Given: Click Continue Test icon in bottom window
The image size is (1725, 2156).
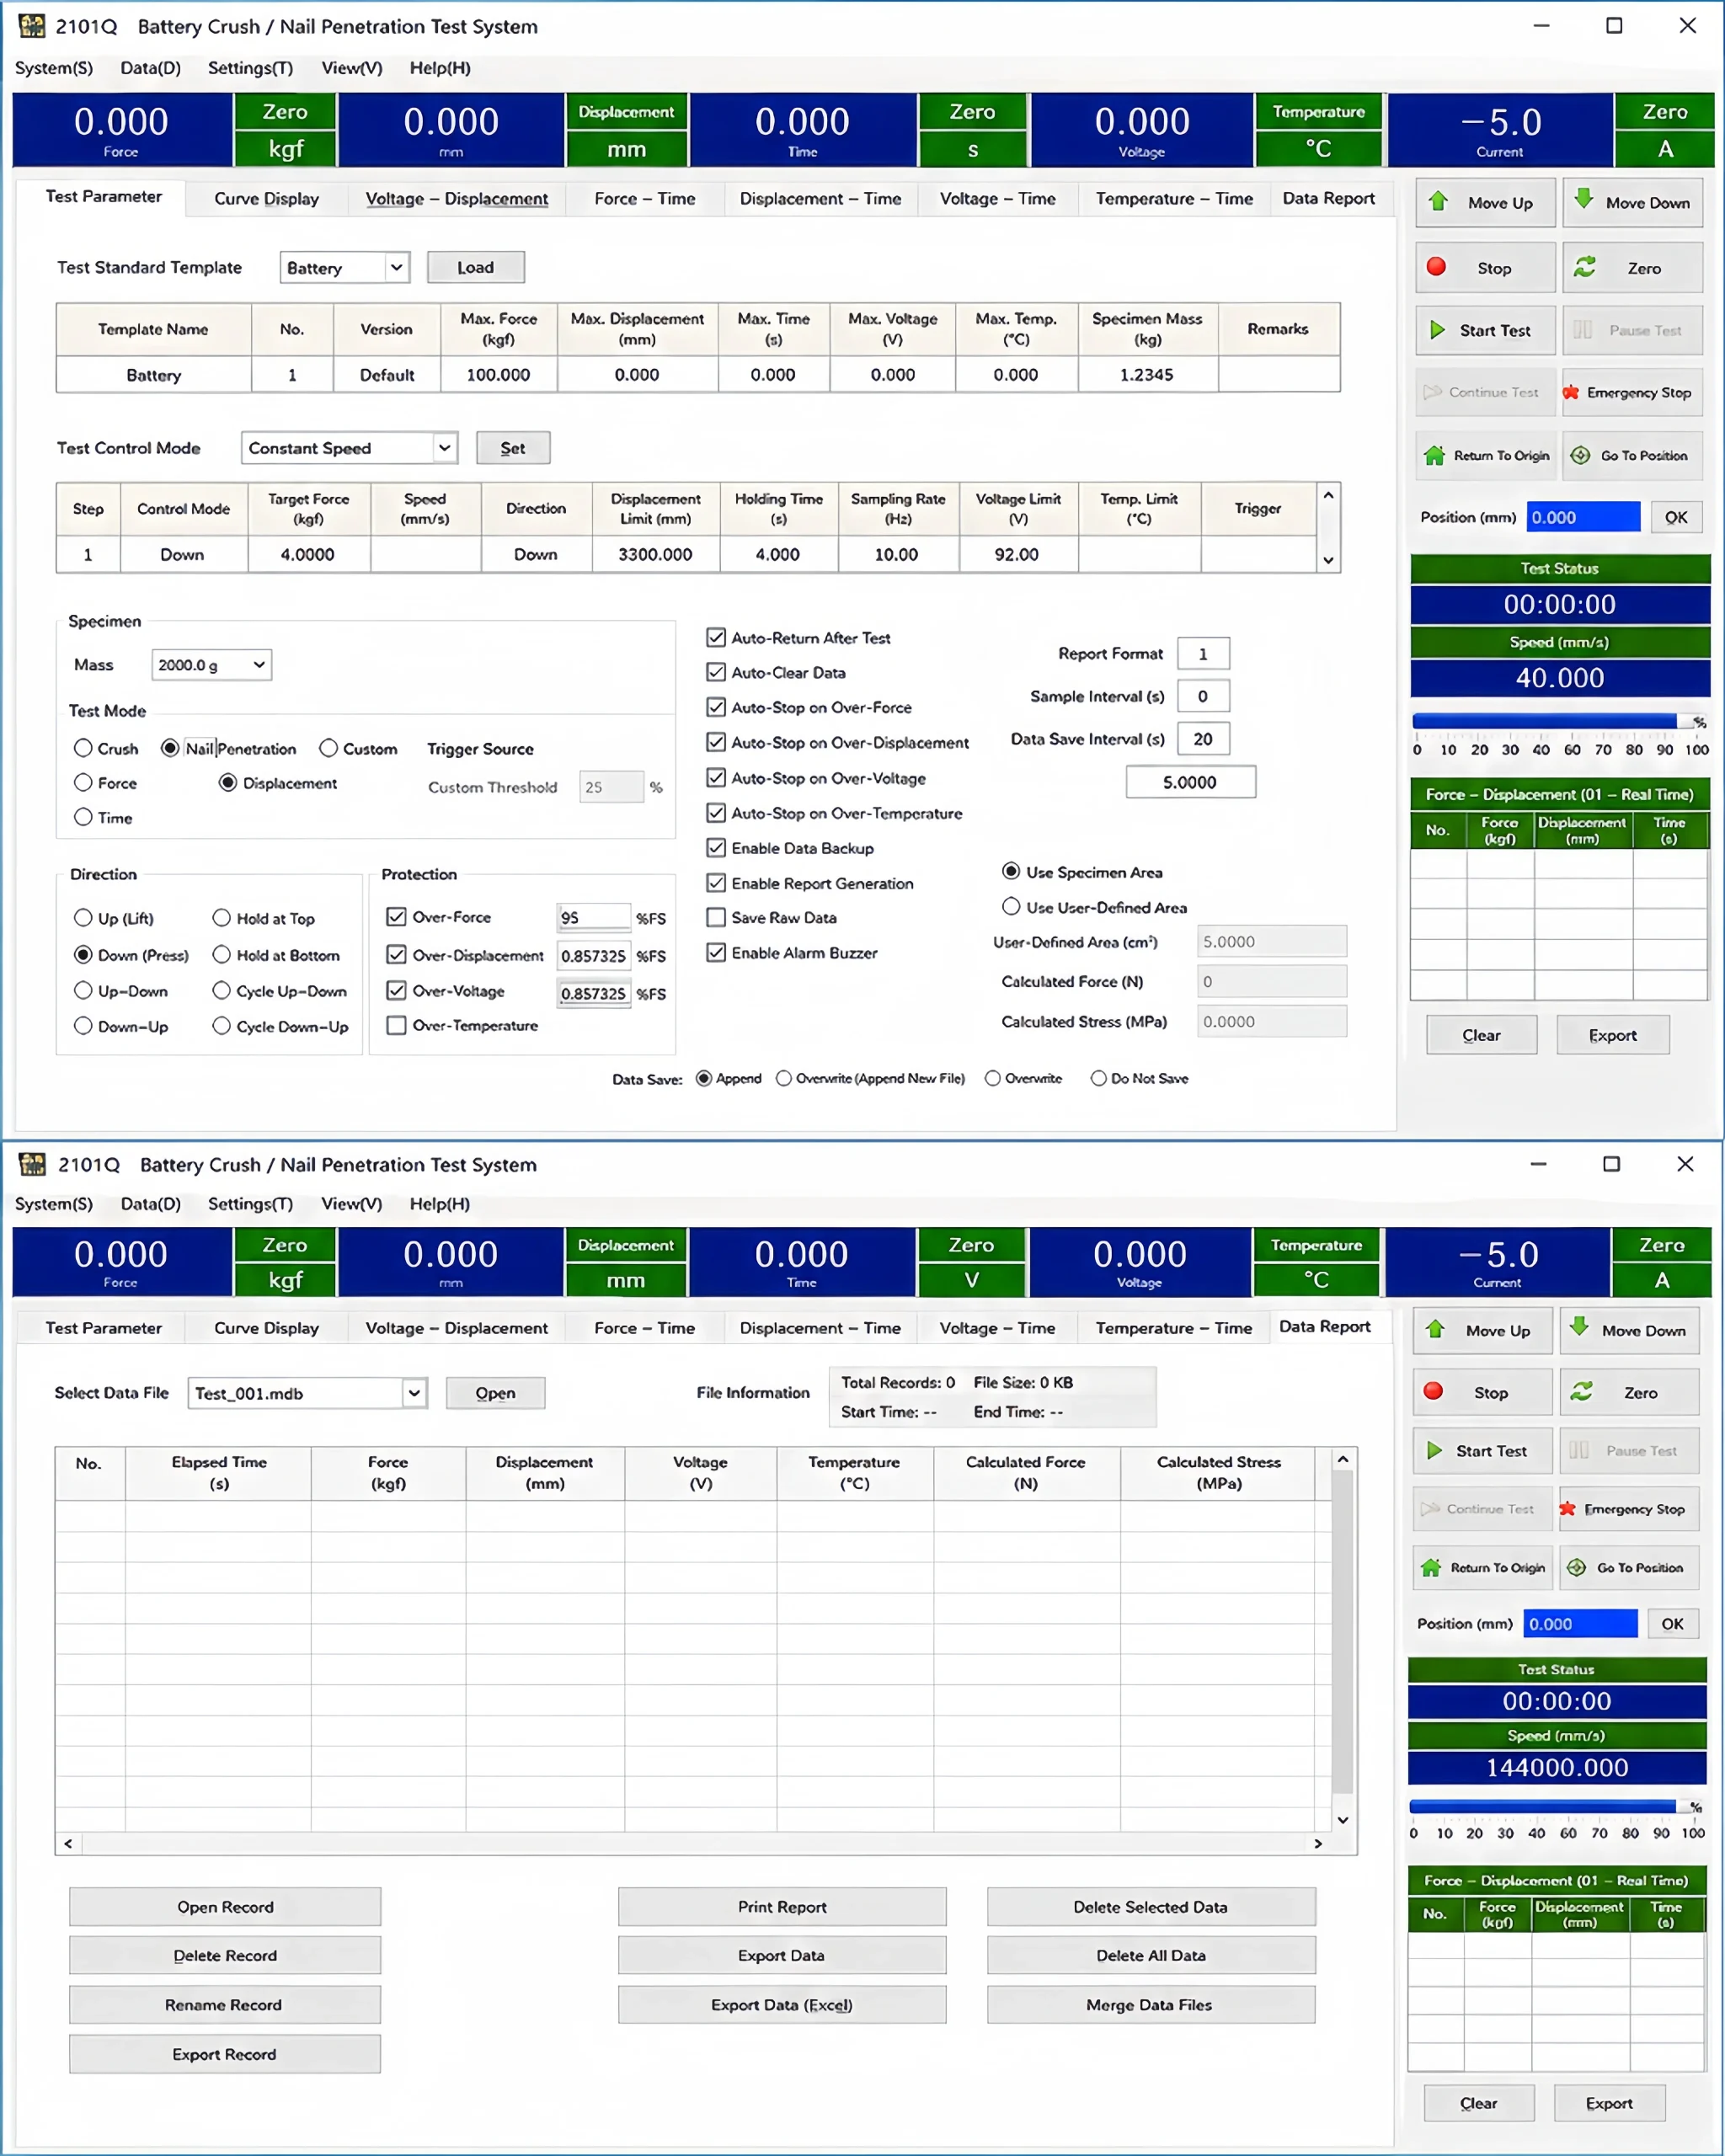Looking at the screenshot, I should point(1430,1508).
